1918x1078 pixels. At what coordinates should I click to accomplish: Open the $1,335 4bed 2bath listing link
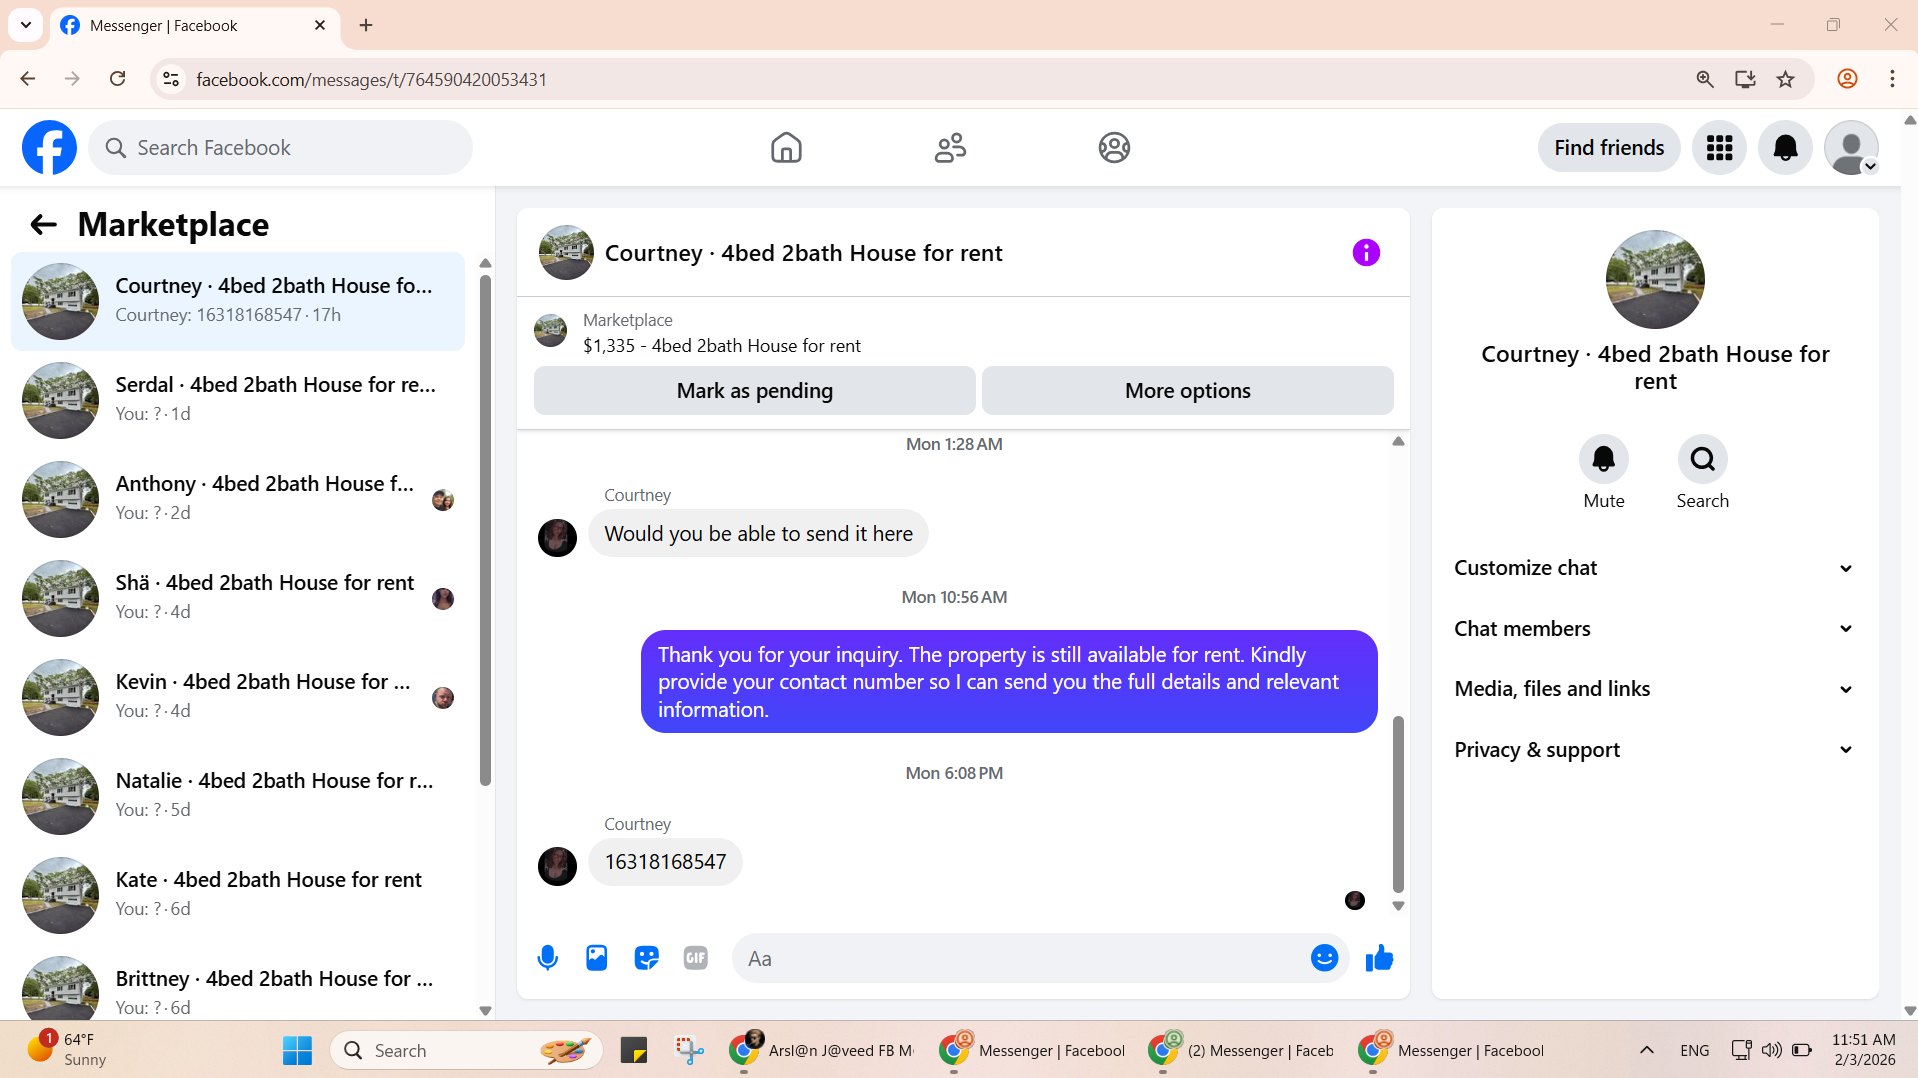point(721,346)
